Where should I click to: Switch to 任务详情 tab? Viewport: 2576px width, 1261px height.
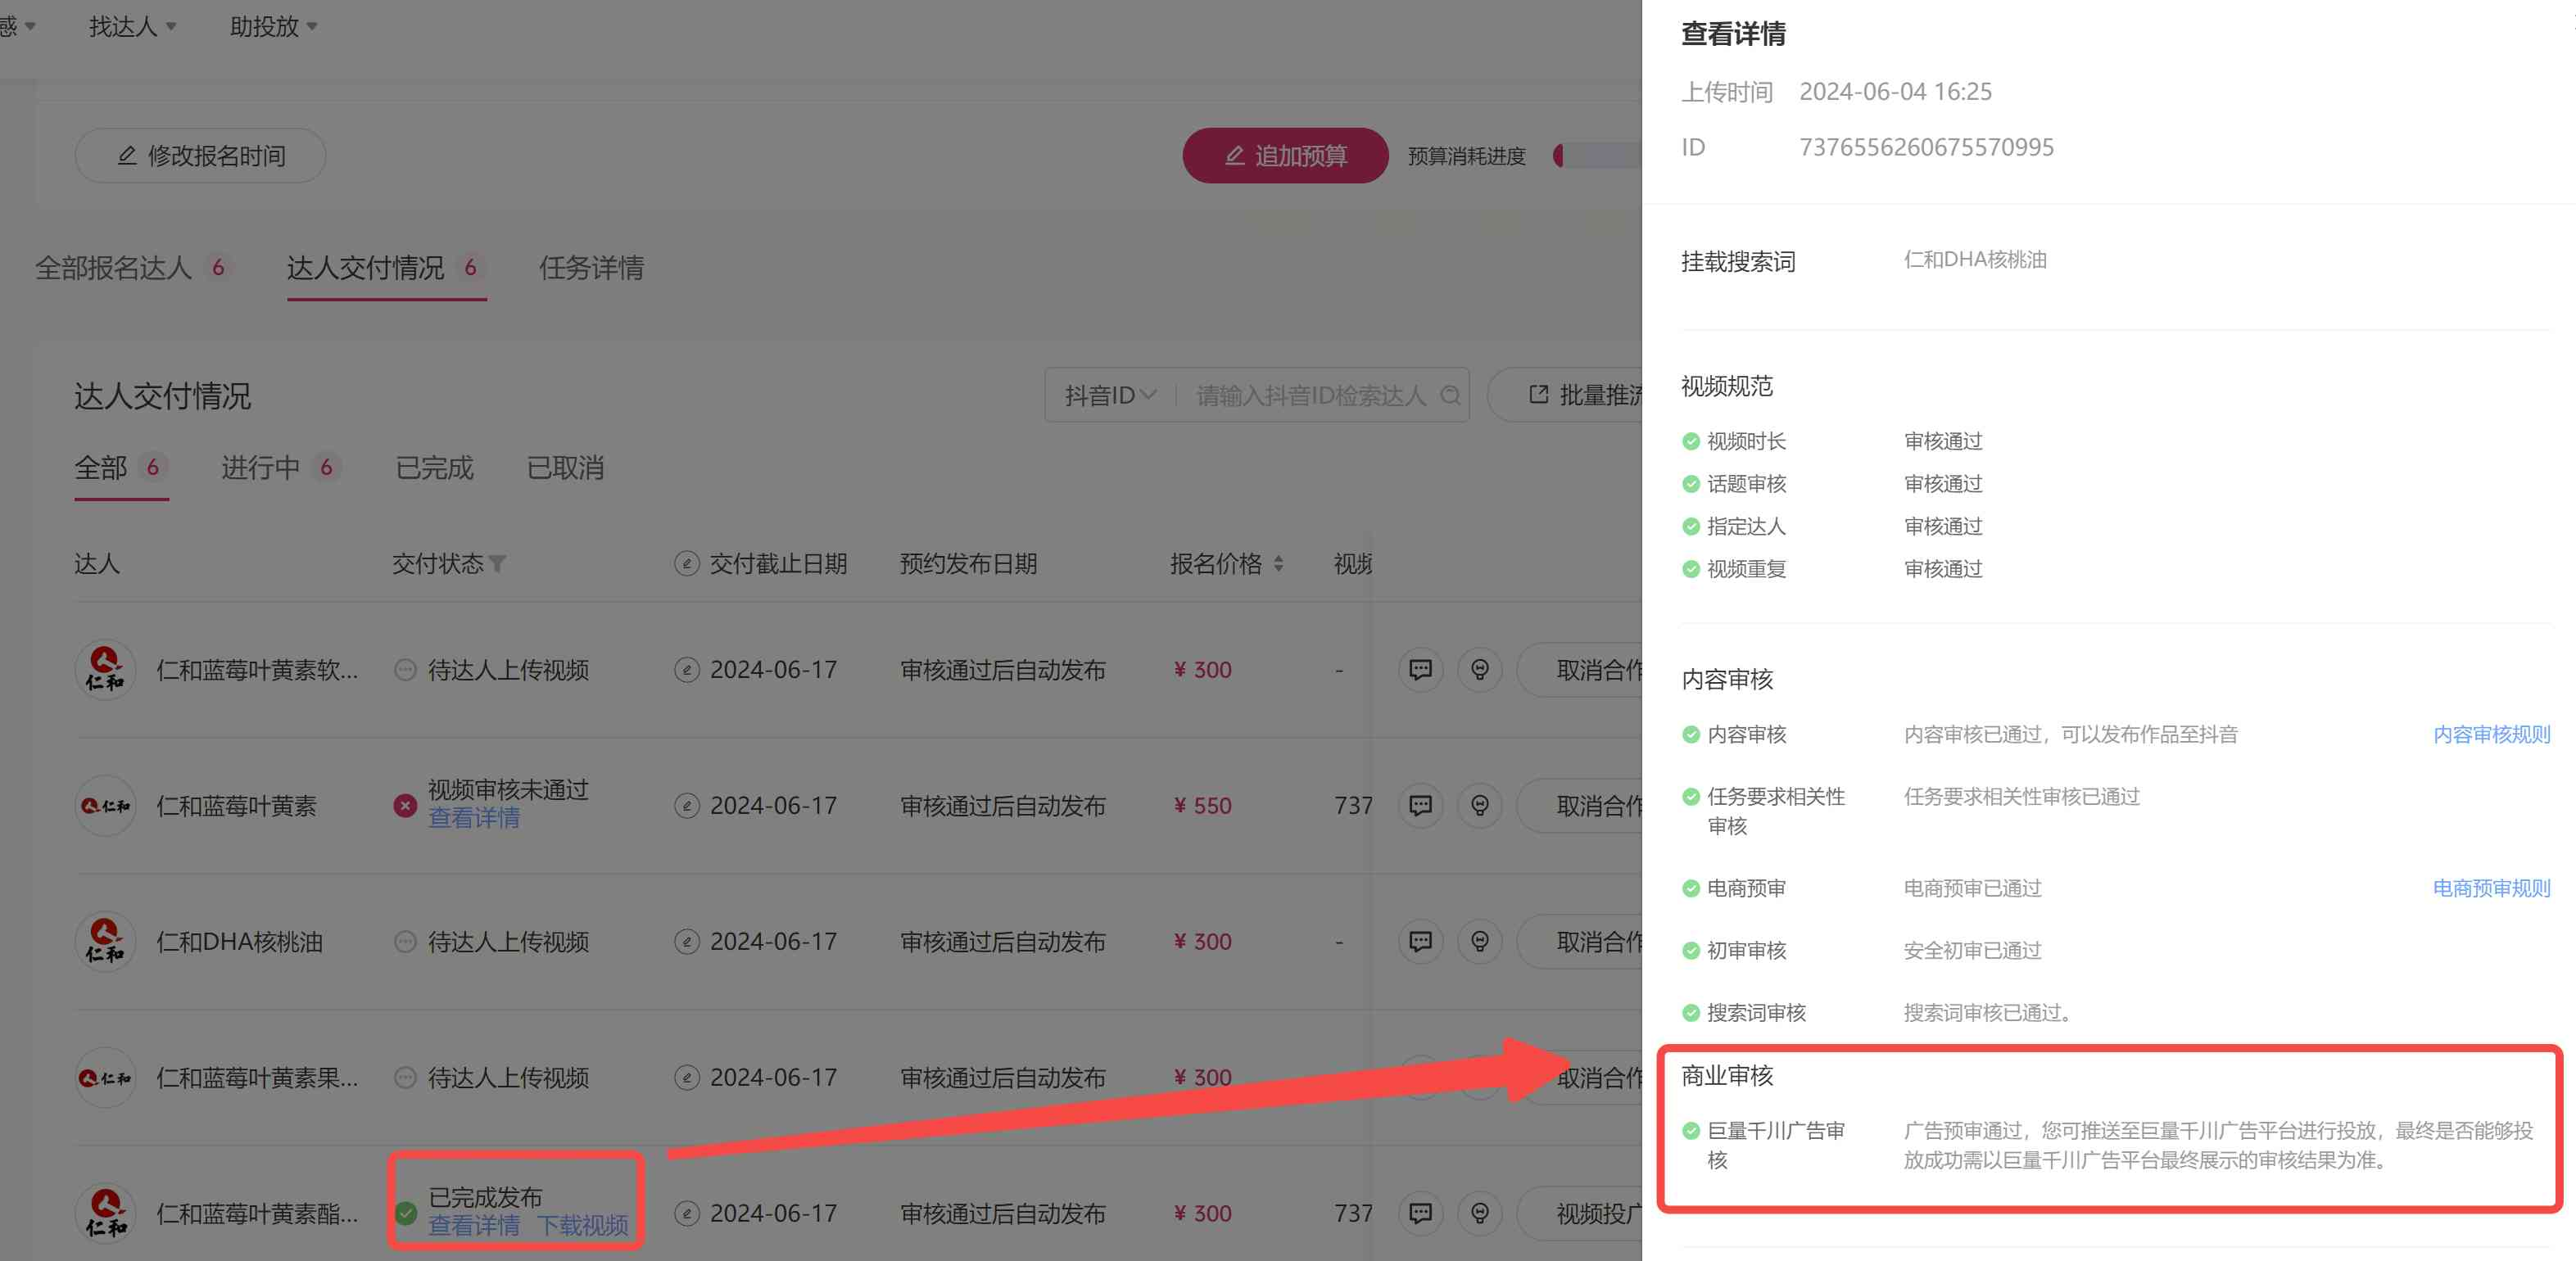coord(591,268)
